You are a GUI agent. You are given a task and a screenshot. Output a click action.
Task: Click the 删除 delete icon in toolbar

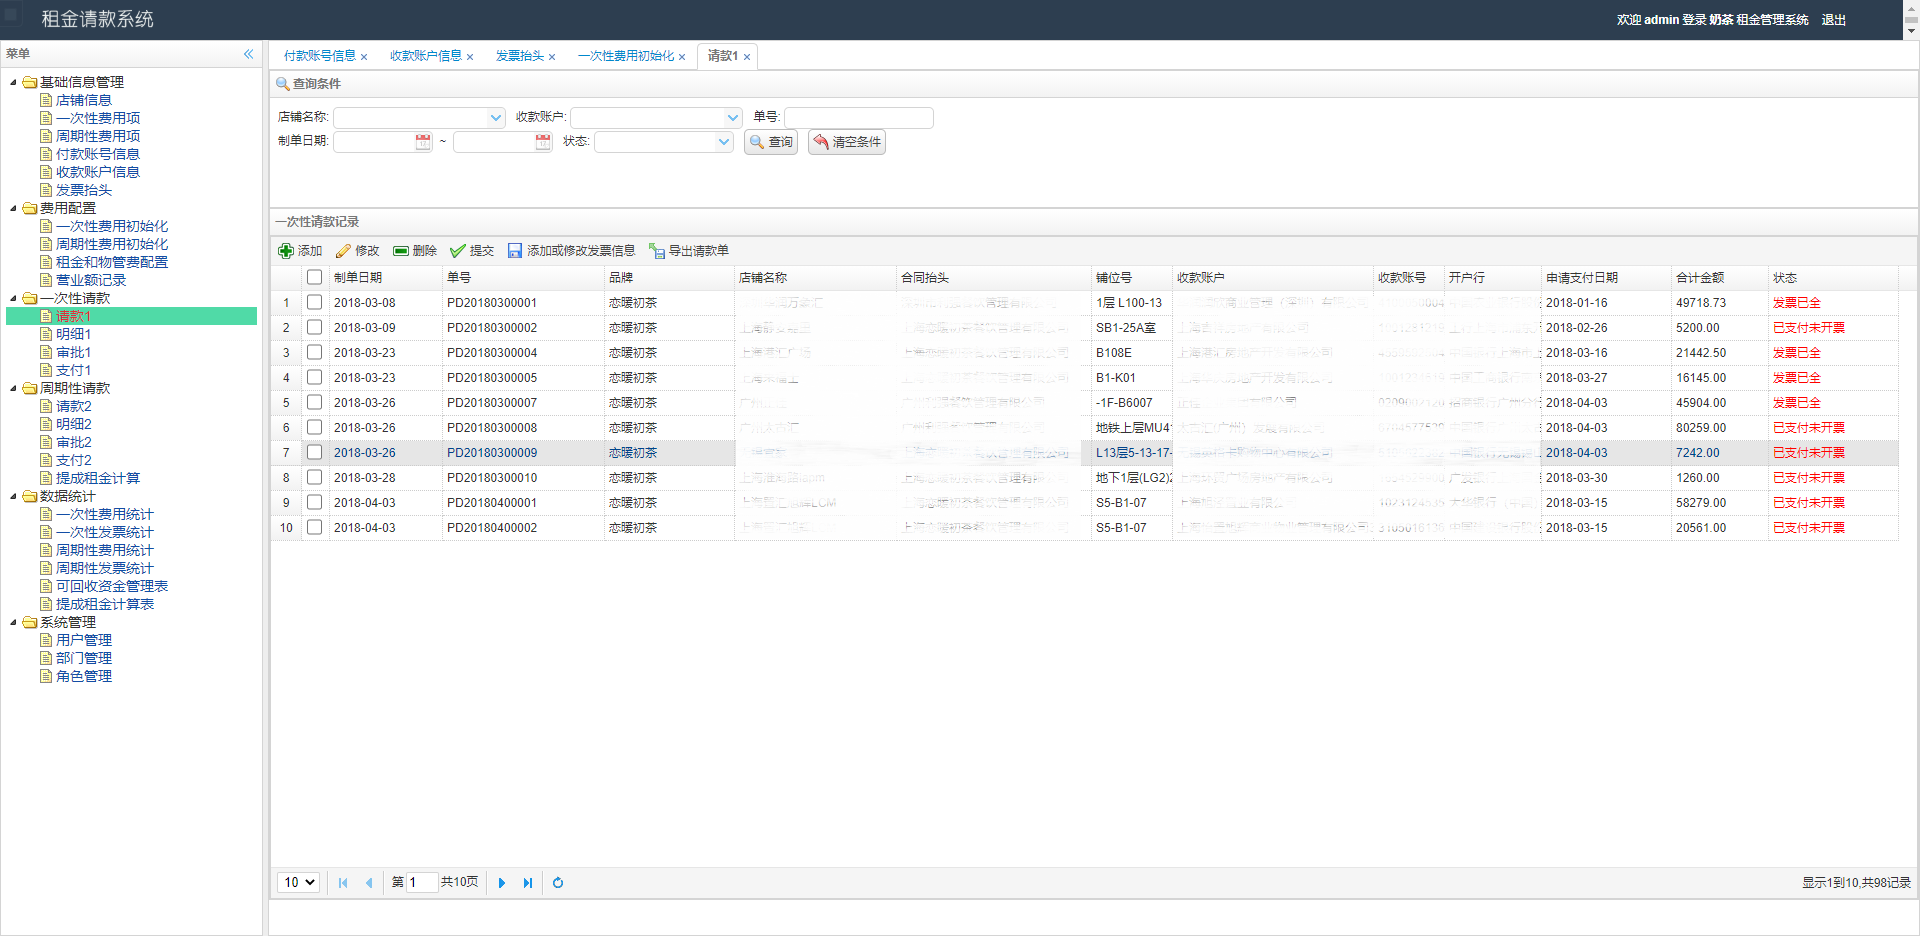[401, 251]
